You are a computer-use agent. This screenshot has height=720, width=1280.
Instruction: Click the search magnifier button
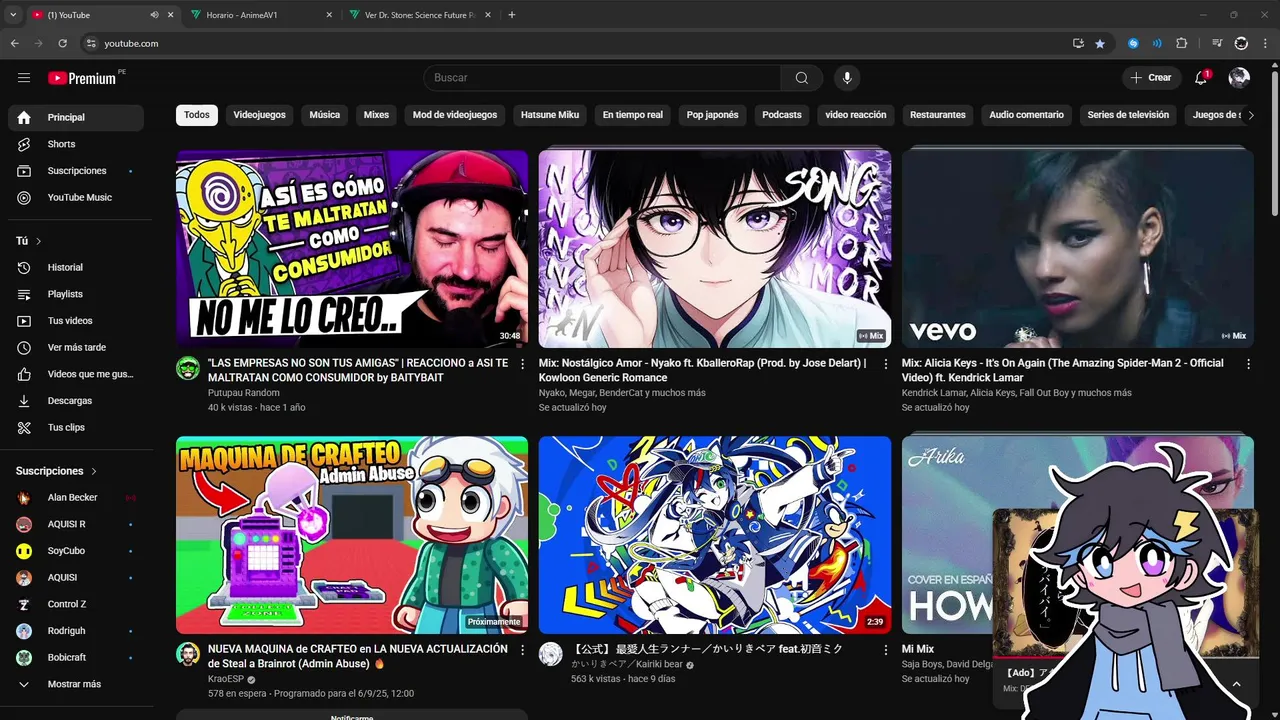coord(801,78)
